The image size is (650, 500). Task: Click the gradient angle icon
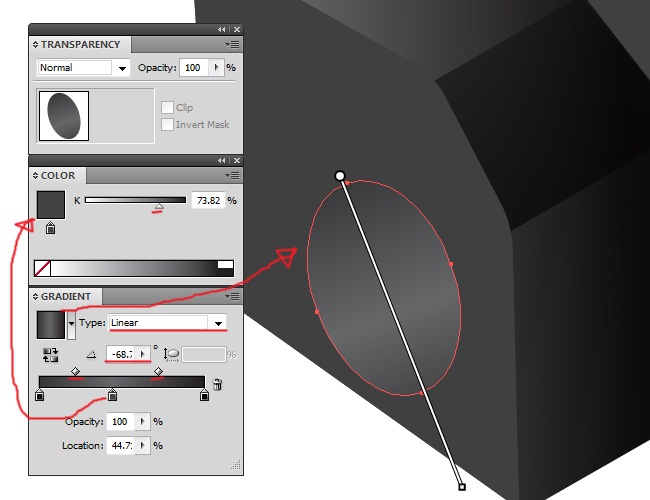pyautogui.click(x=92, y=354)
